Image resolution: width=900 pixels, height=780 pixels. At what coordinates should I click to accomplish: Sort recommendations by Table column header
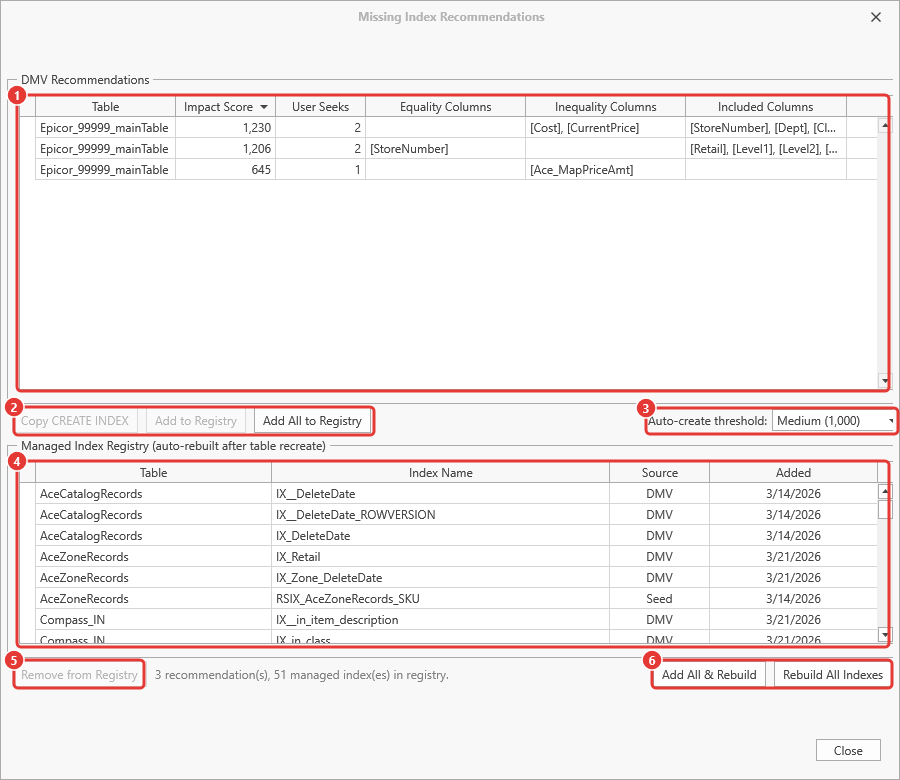(x=106, y=107)
